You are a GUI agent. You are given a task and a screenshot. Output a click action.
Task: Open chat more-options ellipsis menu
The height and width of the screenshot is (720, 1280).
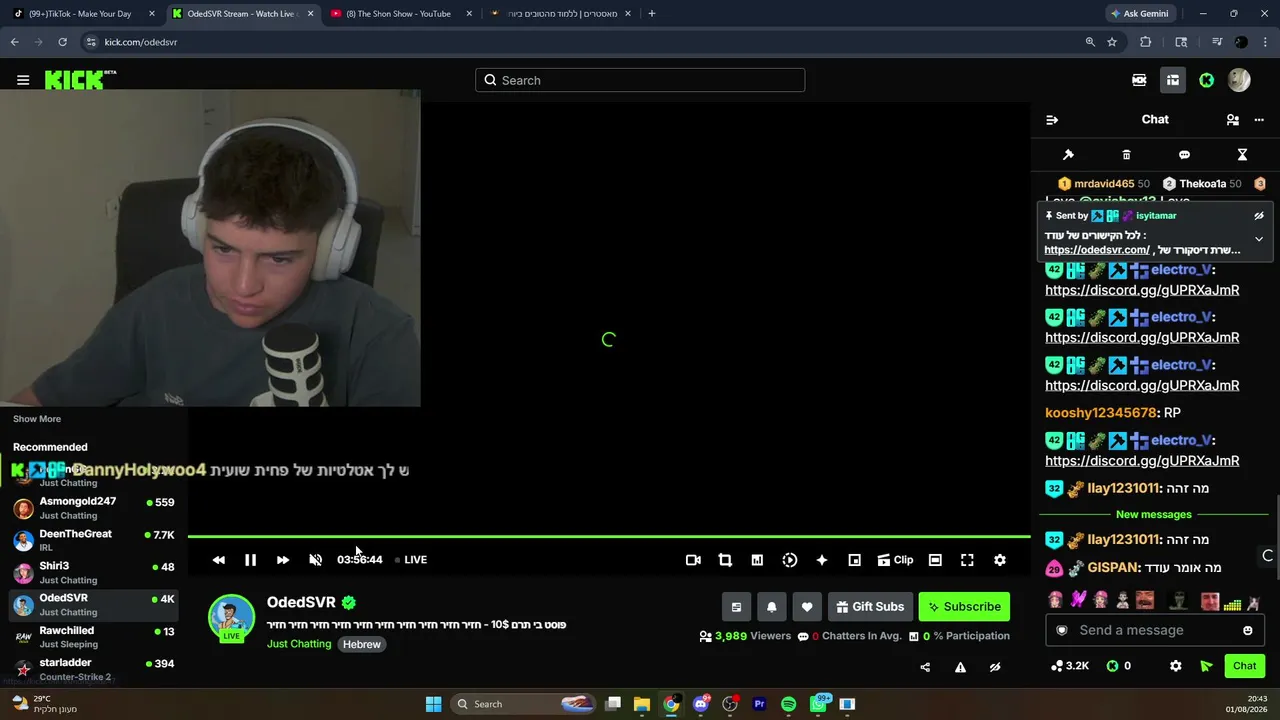pyautogui.click(x=1259, y=120)
